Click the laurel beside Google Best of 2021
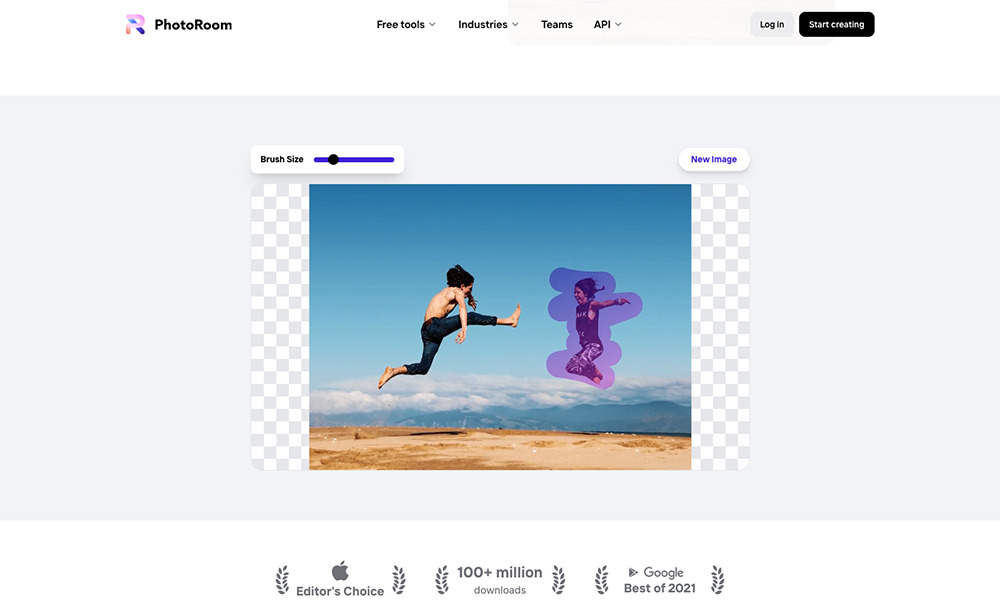The height and width of the screenshot is (608, 1000). (x=602, y=580)
